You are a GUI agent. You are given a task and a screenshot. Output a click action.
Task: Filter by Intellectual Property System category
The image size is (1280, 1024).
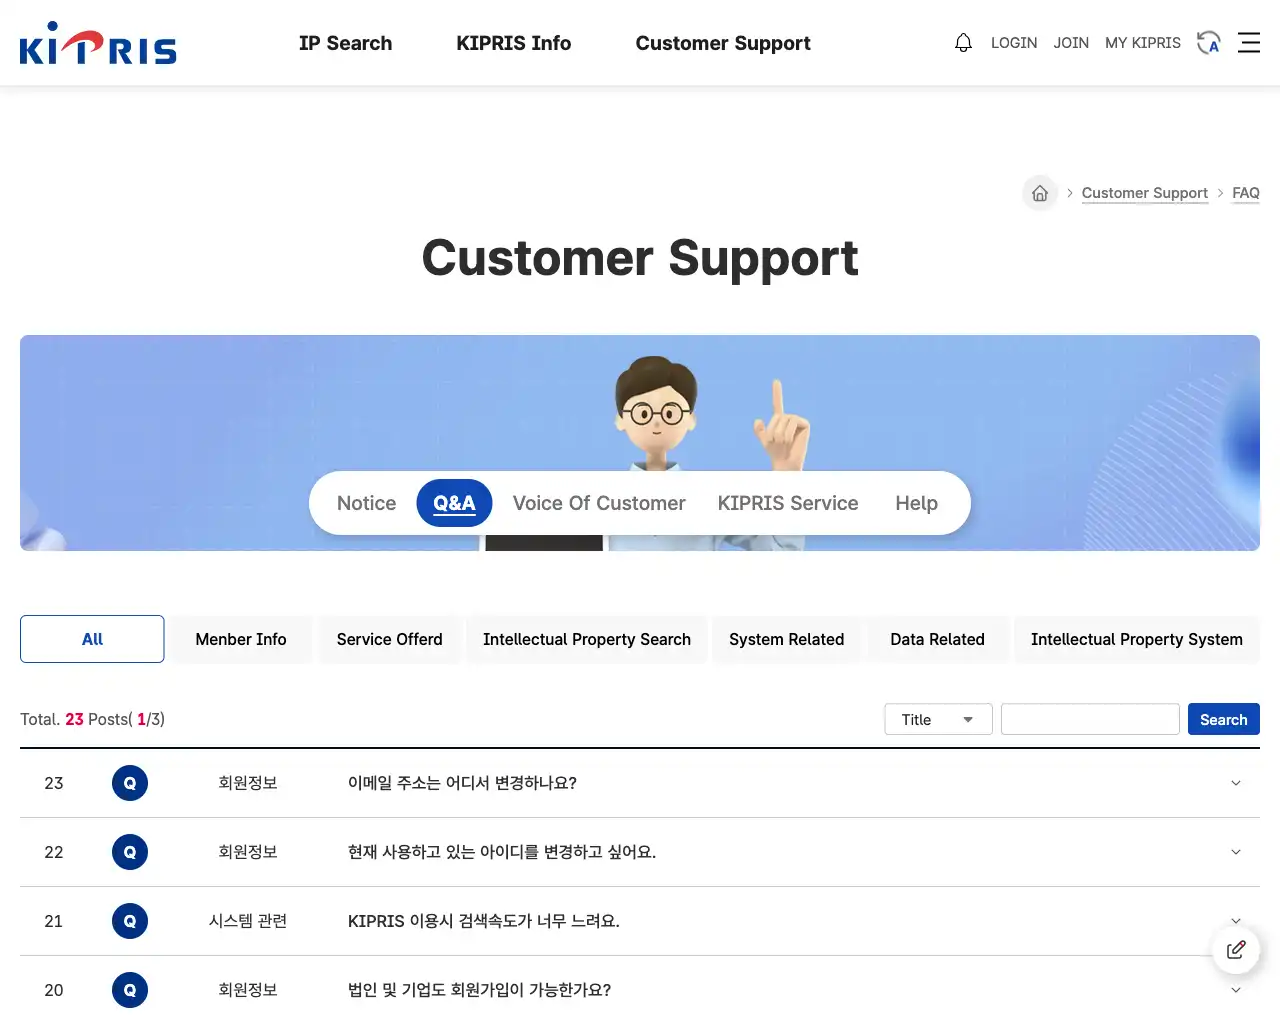tap(1137, 639)
